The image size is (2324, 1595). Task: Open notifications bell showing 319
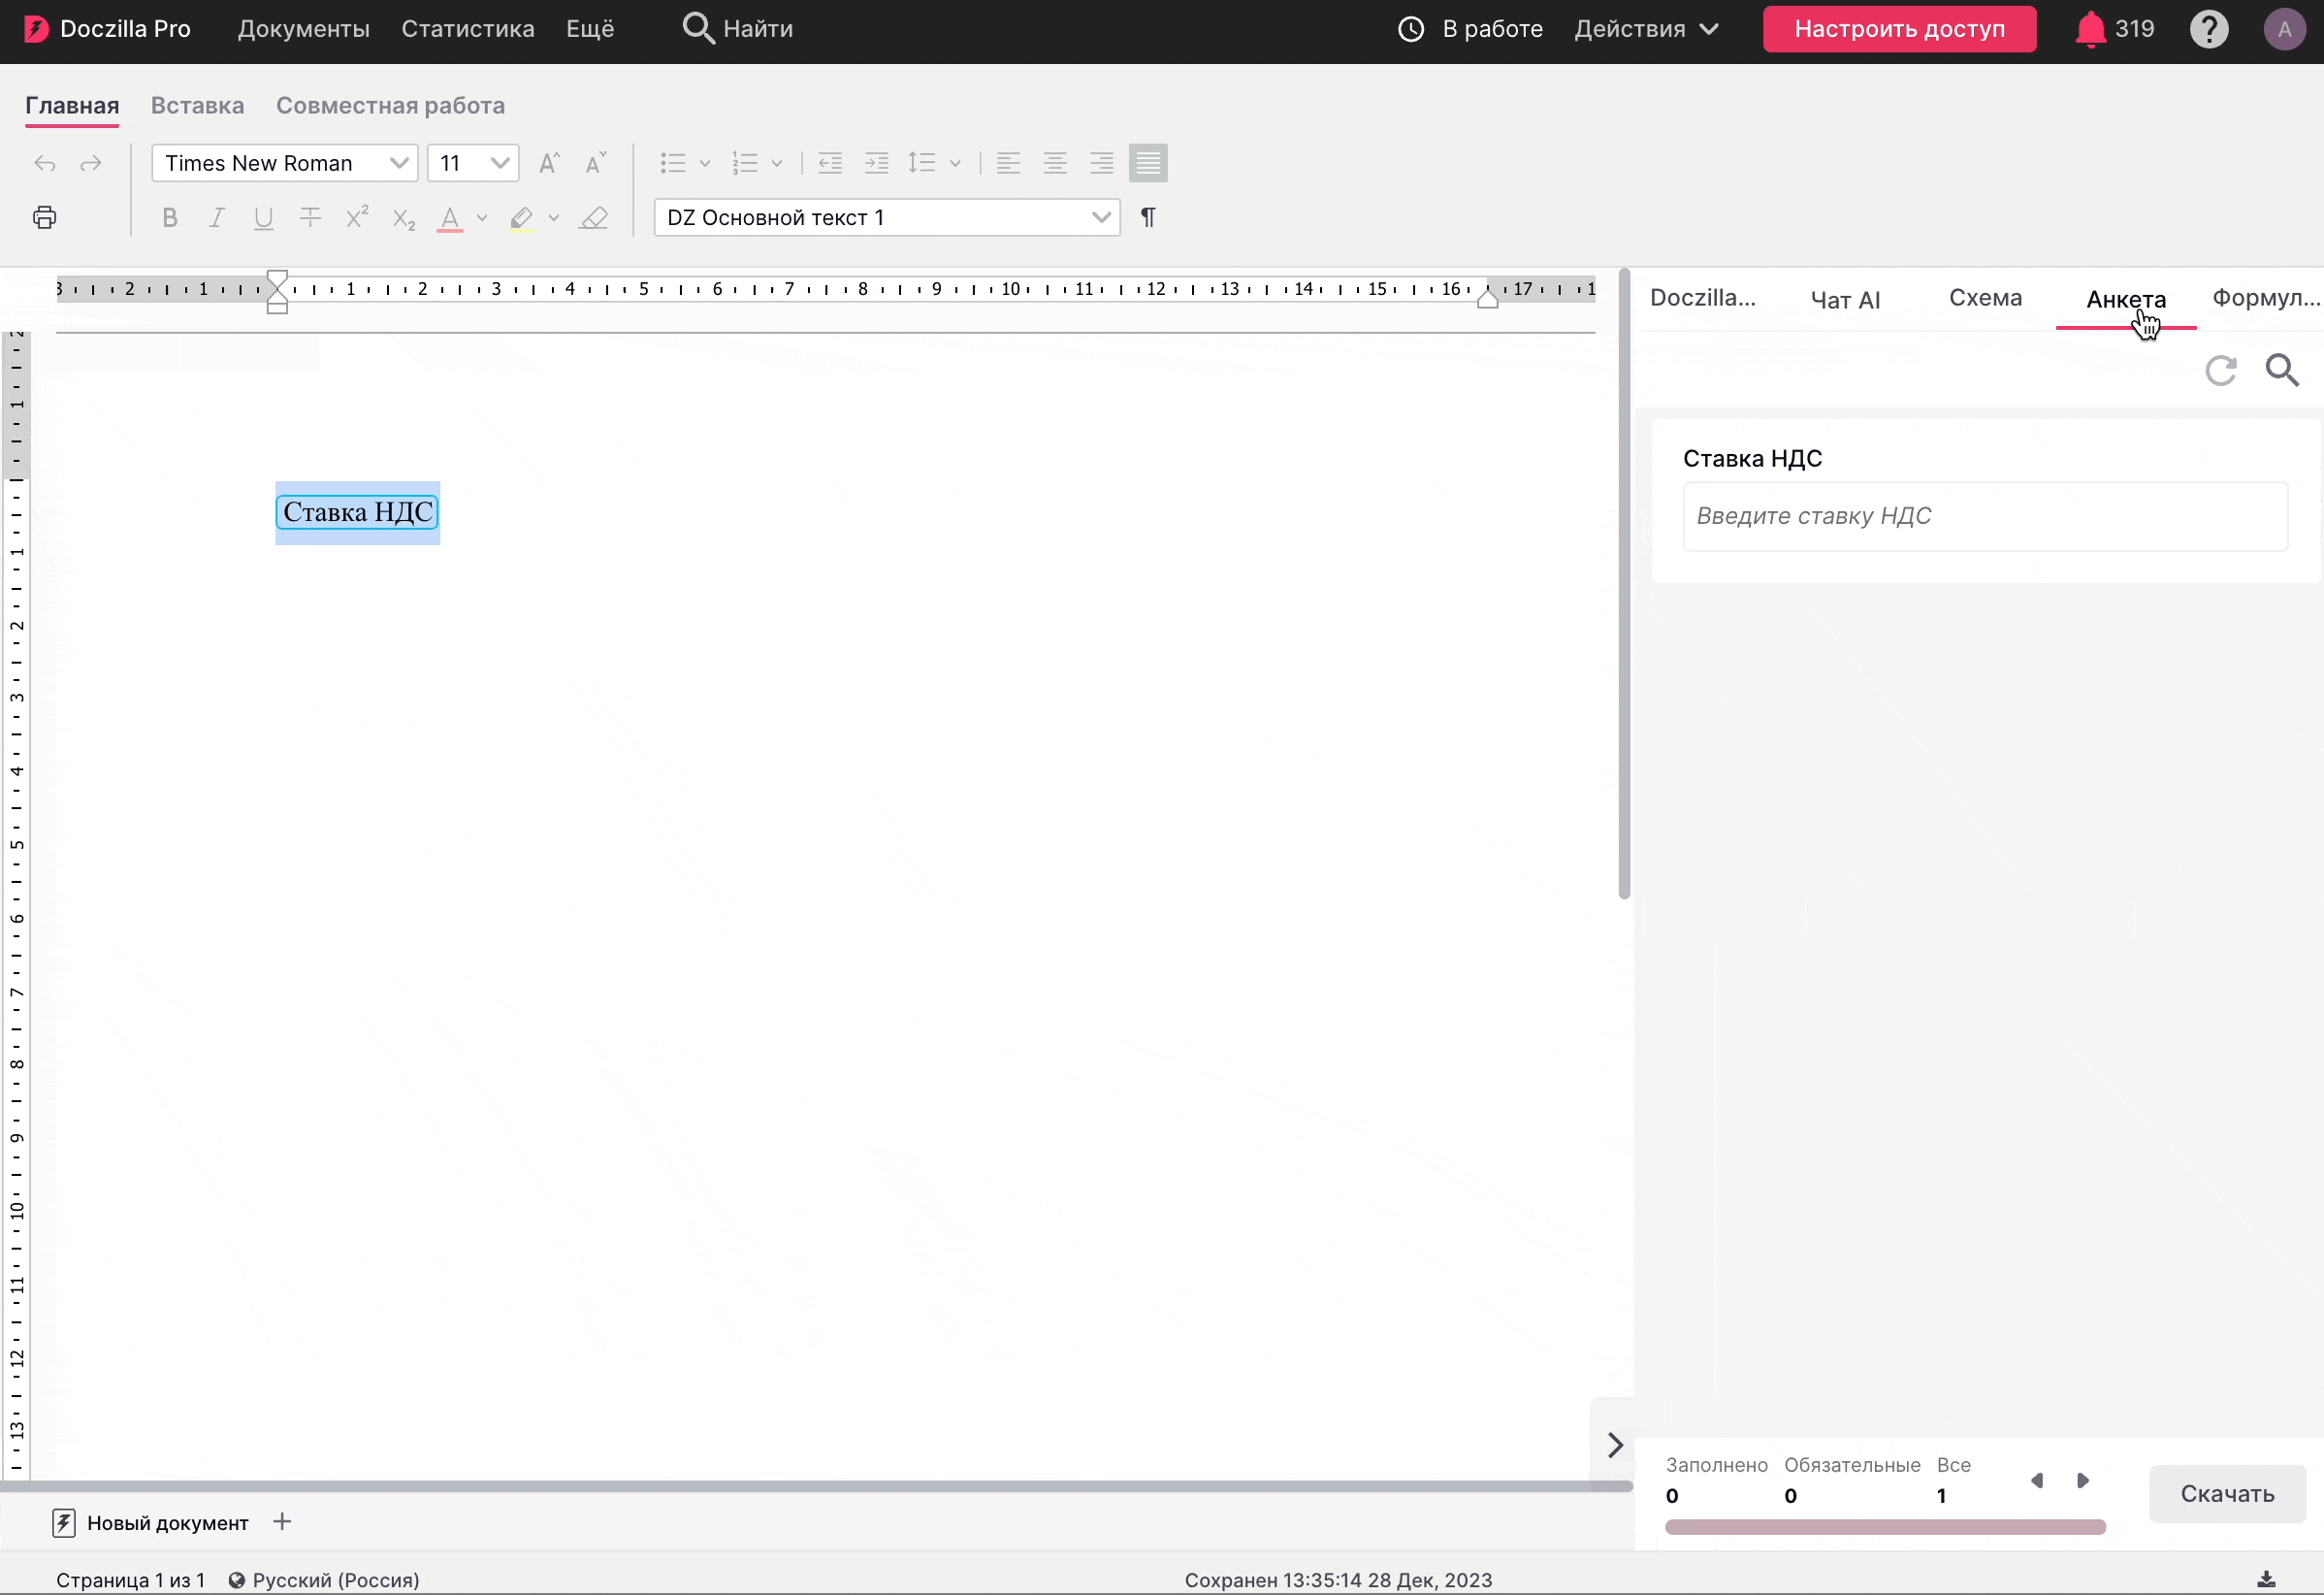click(2115, 29)
